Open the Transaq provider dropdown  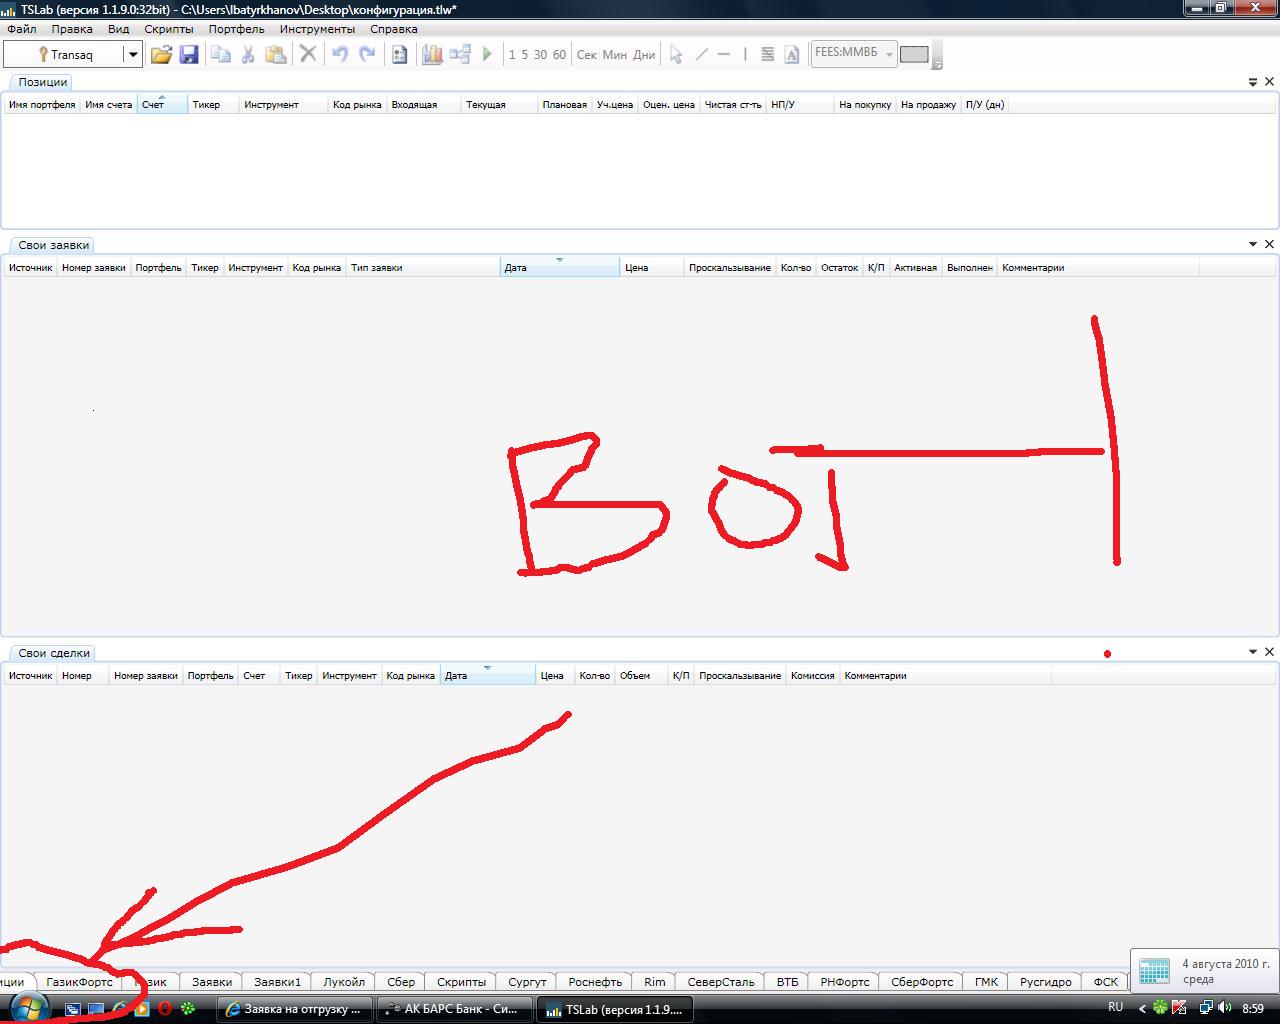[132, 54]
